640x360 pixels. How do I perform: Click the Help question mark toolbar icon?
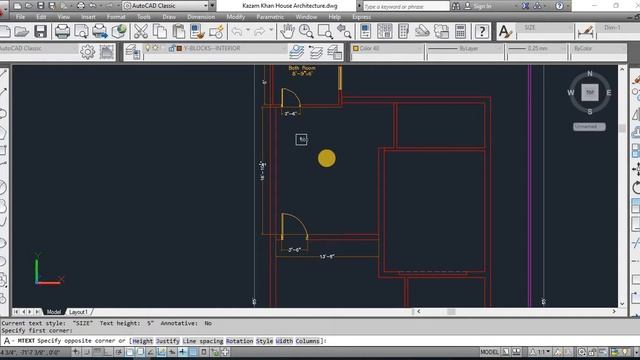tap(482, 31)
